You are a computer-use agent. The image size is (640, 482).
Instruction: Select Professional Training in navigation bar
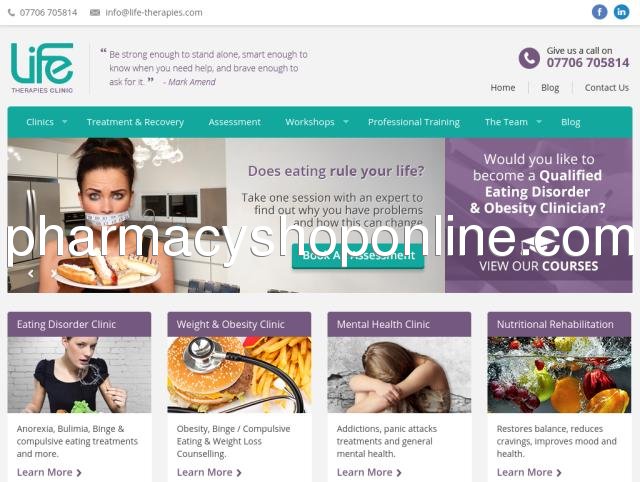(x=413, y=122)
